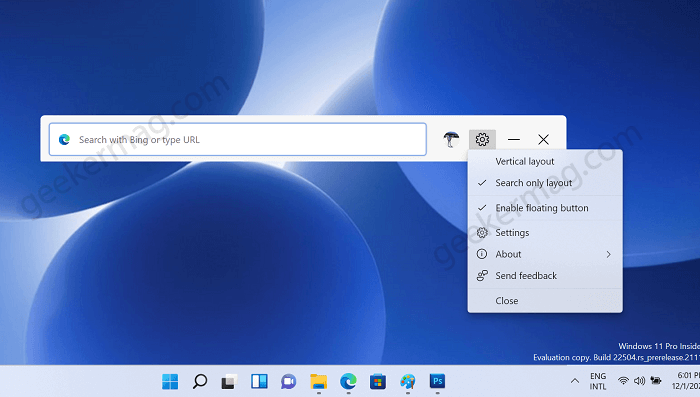The image size is (700, 397).
Task: Minimize the Edge search bar
Action: tap(514, 139)
